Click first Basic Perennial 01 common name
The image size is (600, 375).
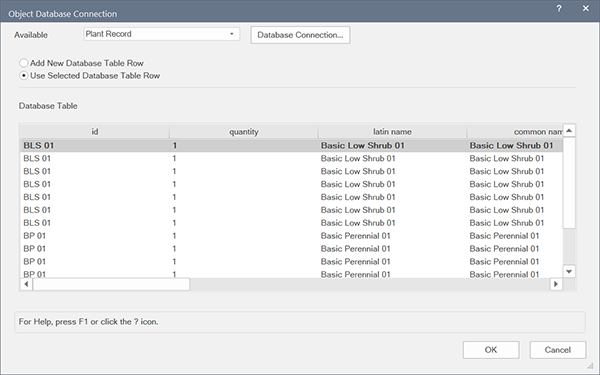504,236
